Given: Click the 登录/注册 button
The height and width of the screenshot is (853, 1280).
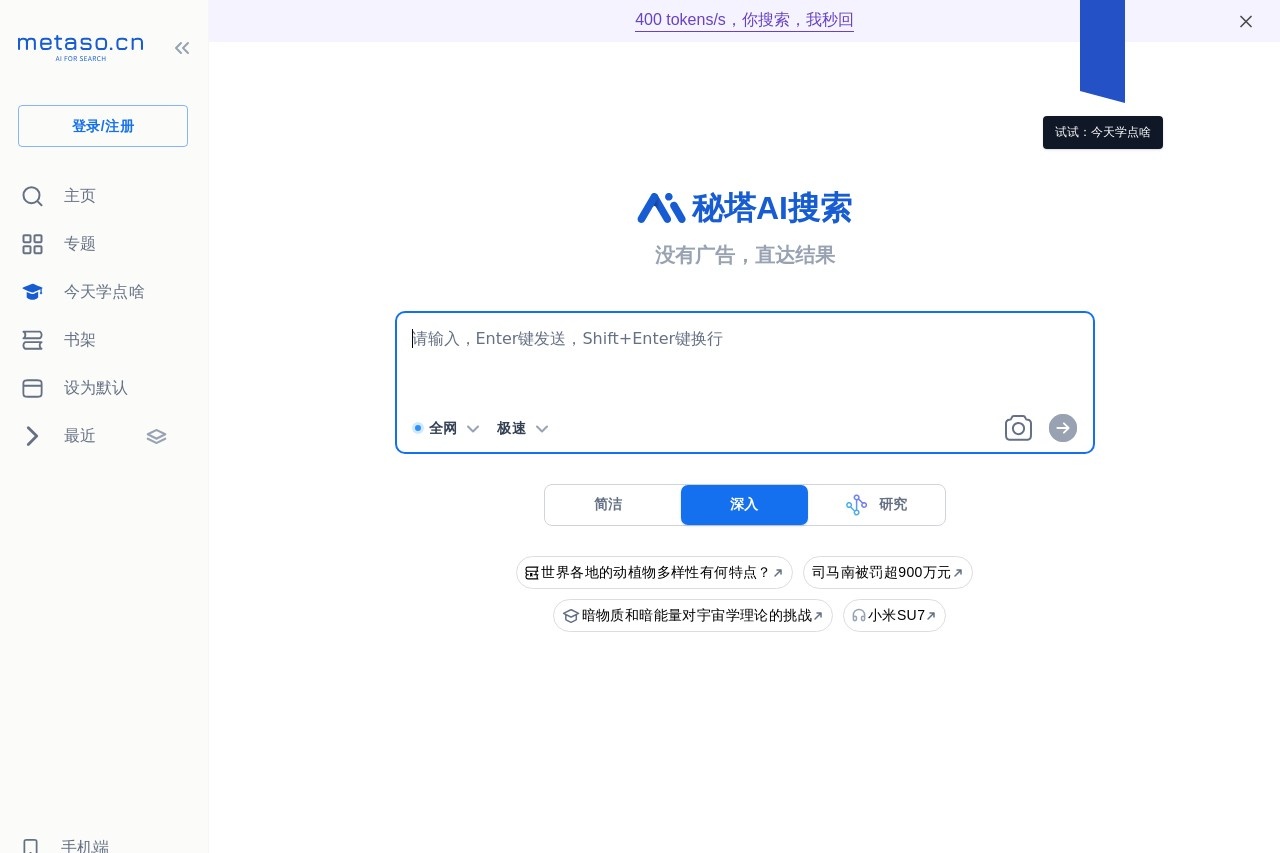Looking at the screenshot, I should coord(102,125).
